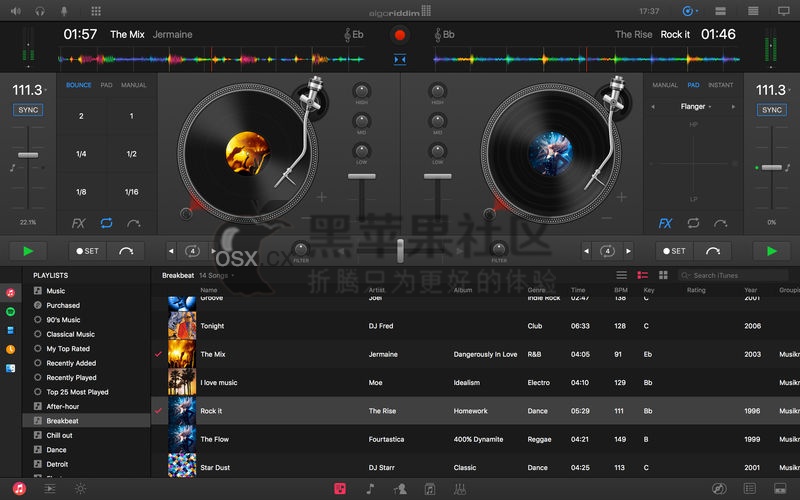Select next effect arrow right of Flanger
Image resolution: width=800 pixels, height=500 pixels.
point(733,107)
